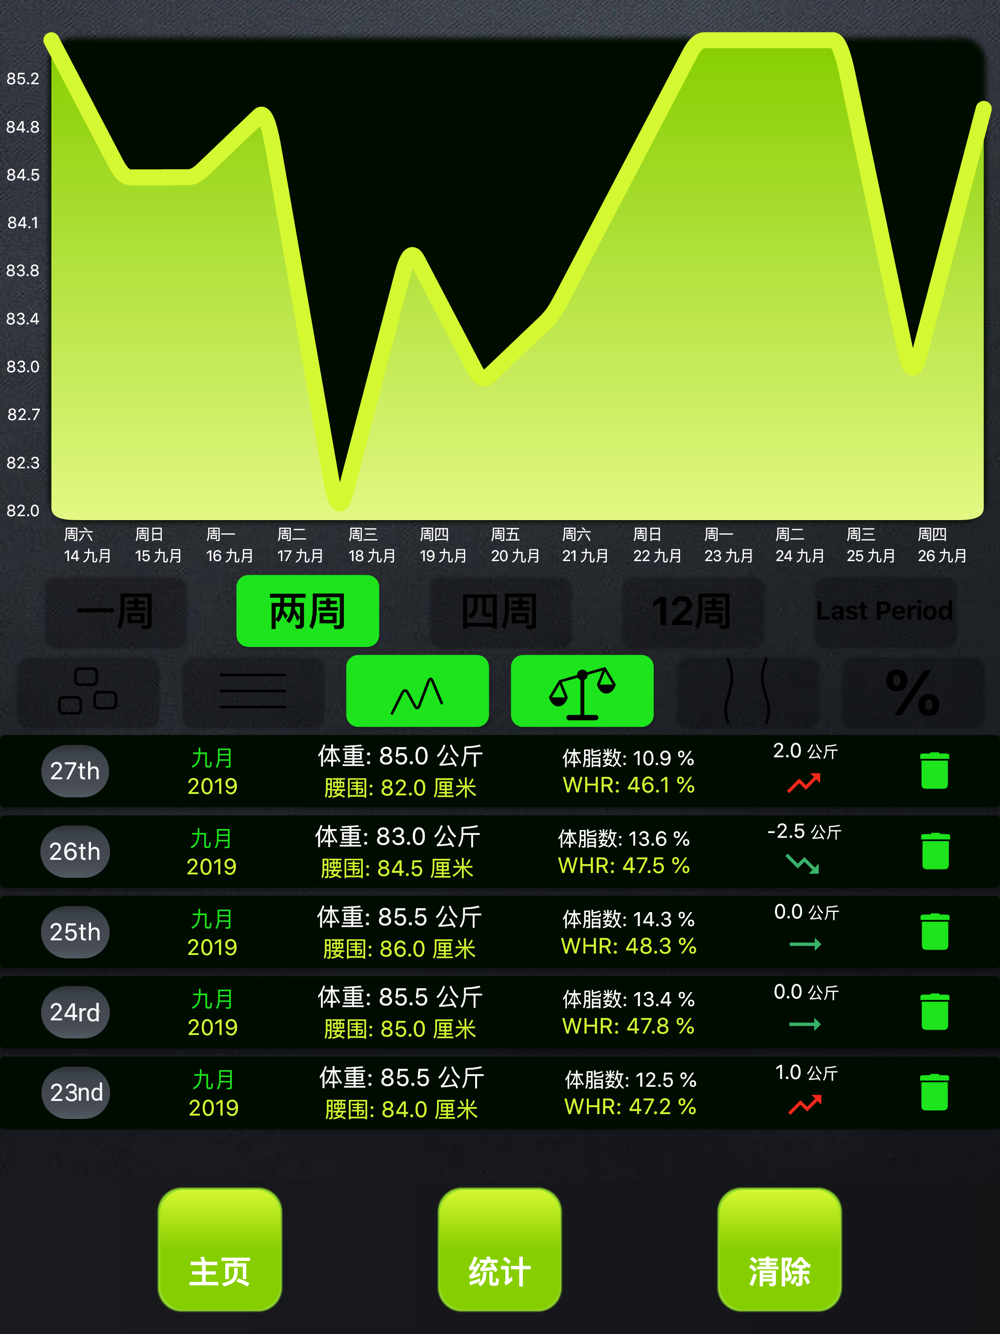Select the 23nd date badge
This screenshot has width=1000, height=1334.
coord(76,1092)
